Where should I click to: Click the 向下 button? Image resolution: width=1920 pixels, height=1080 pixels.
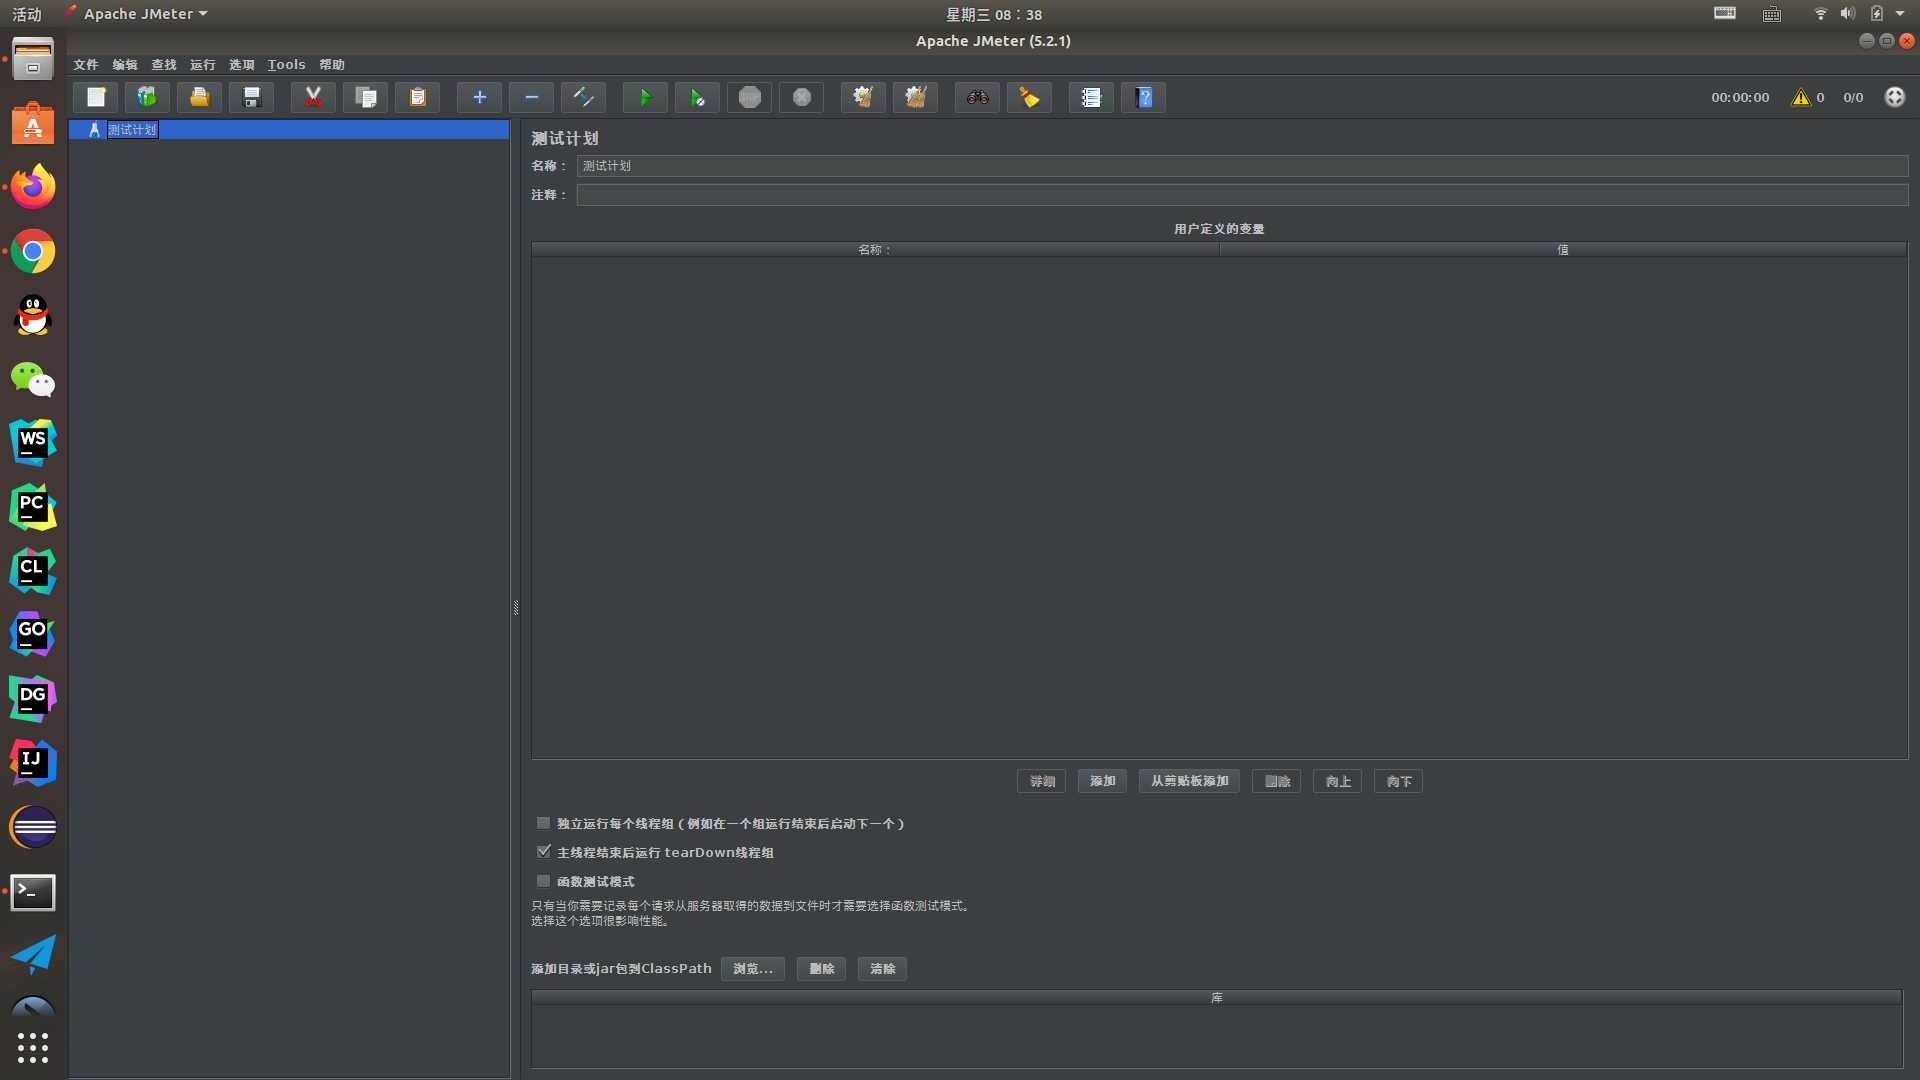(x=1399, y=781)
